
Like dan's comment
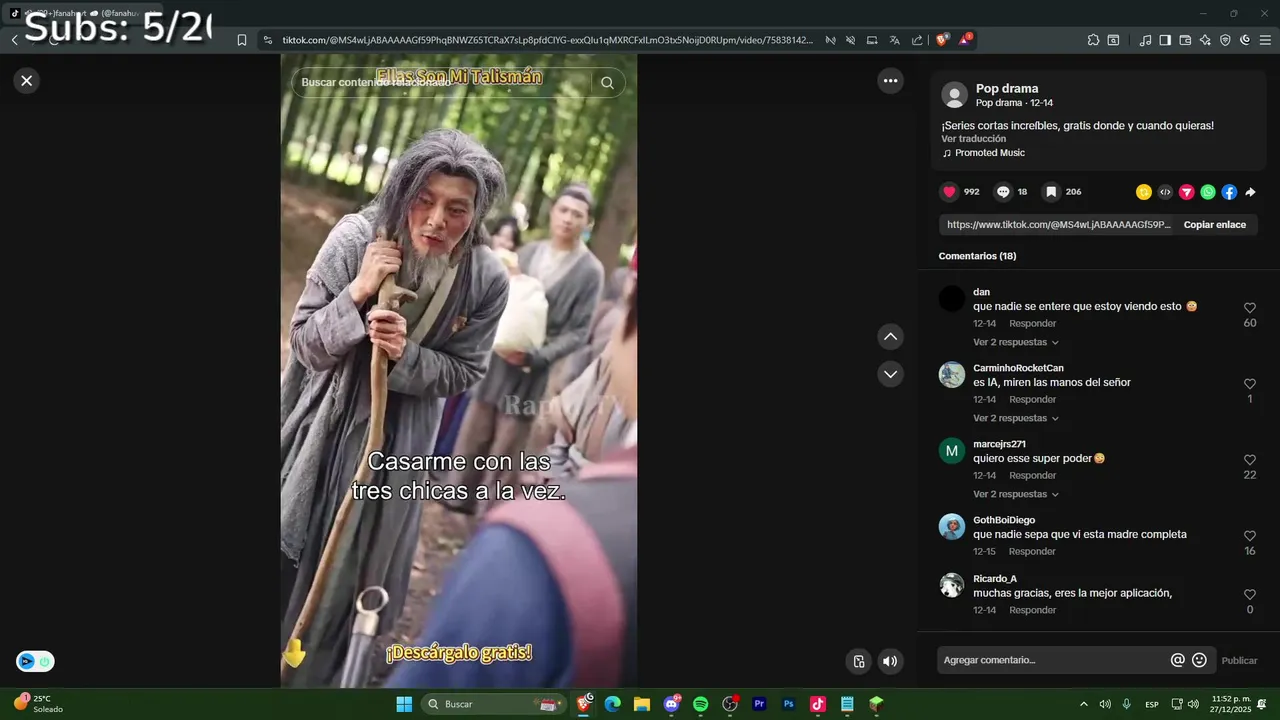(1249, 308)
